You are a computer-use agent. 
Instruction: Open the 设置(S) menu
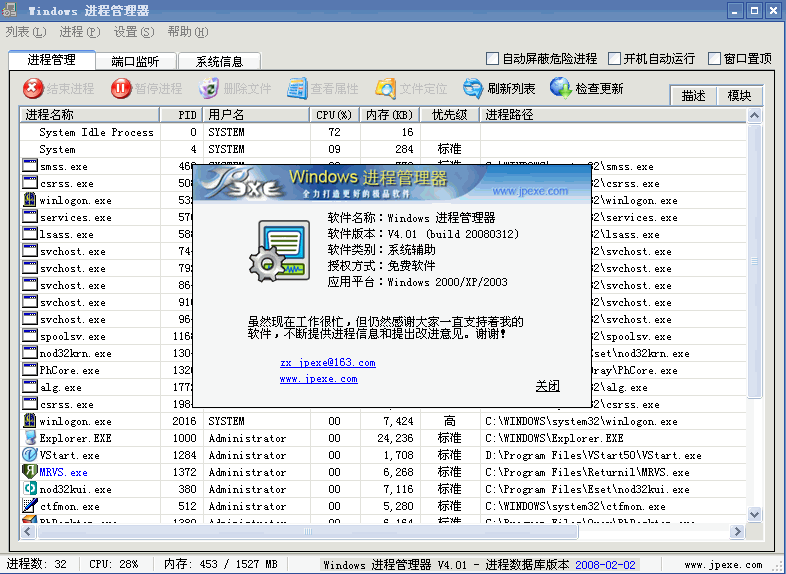pyautogui.click(x=134, y=32)
